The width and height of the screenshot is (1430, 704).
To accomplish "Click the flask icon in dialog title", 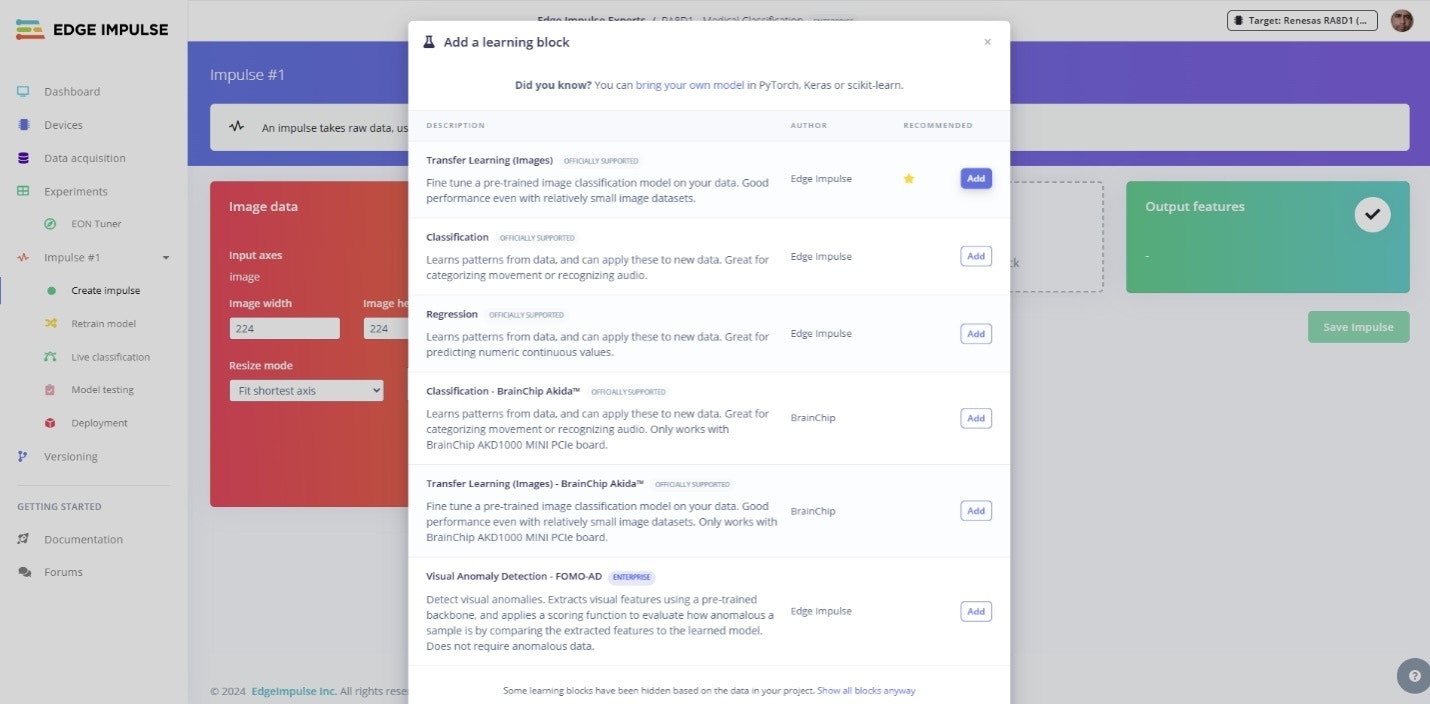I will [429, 42].
